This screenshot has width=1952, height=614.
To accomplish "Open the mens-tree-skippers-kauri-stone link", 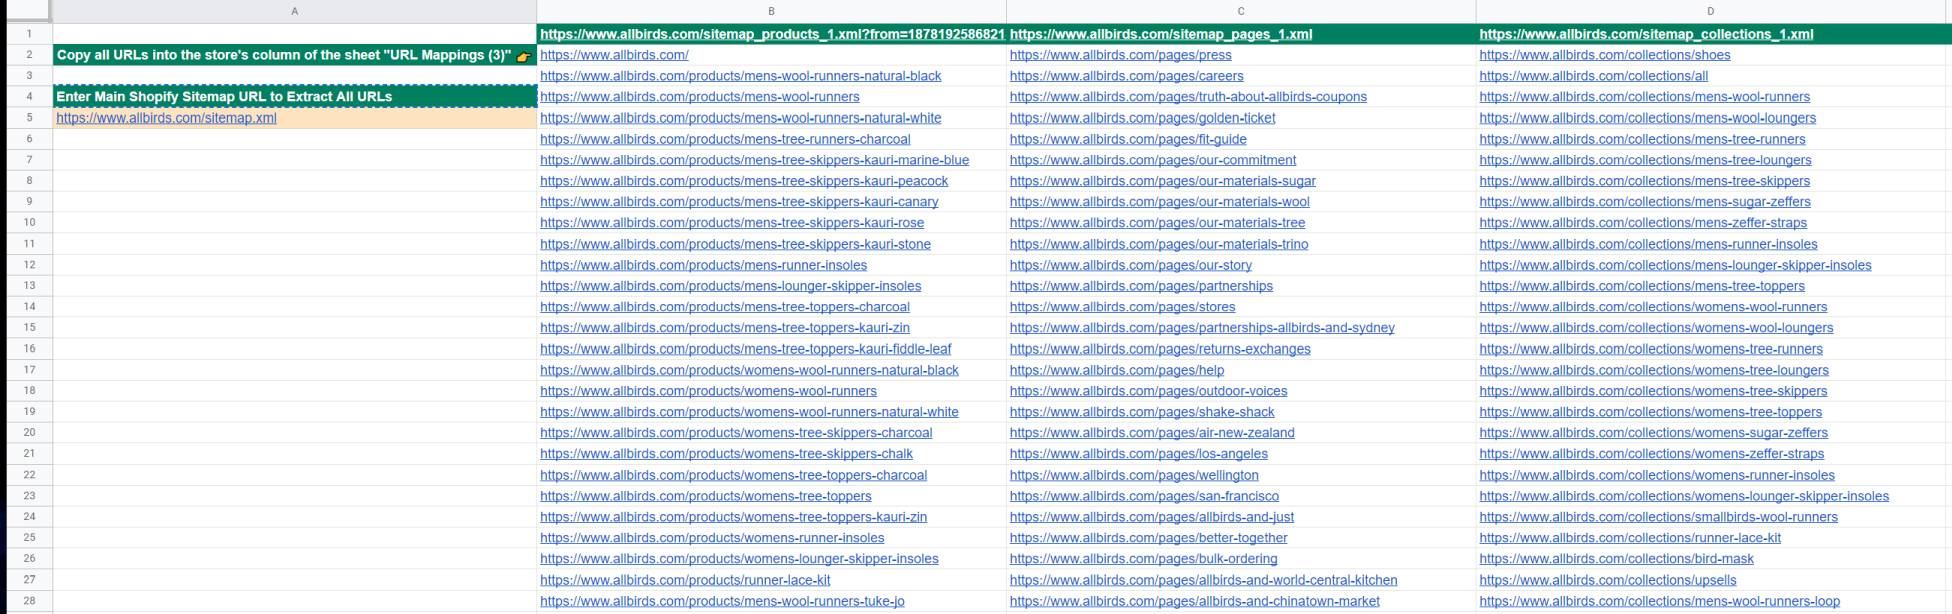I will click(735, 244).
